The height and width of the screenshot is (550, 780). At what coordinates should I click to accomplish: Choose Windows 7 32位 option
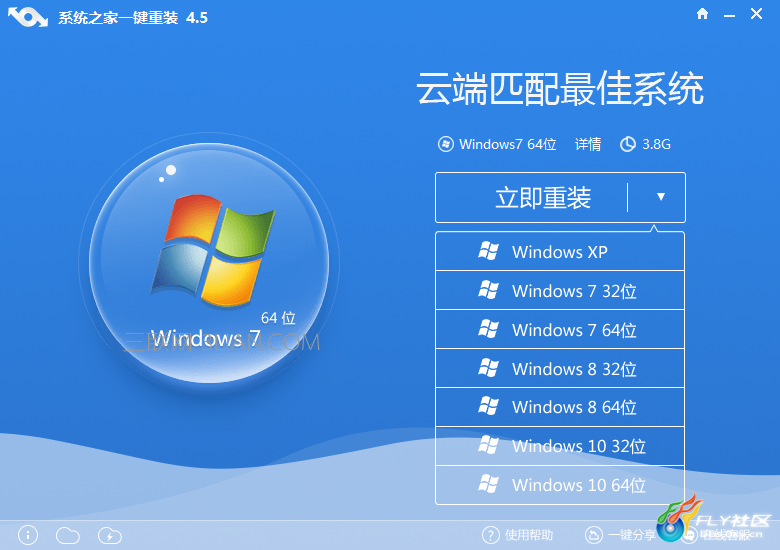click(x=560, y=290)
